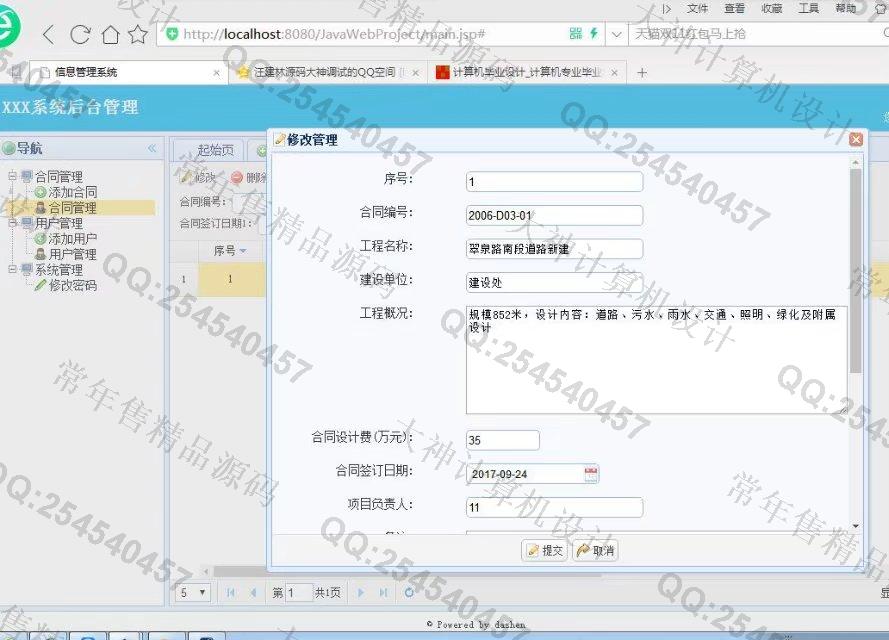Click the 提交 button
889x640 pixels.
[x=544, y=550]
